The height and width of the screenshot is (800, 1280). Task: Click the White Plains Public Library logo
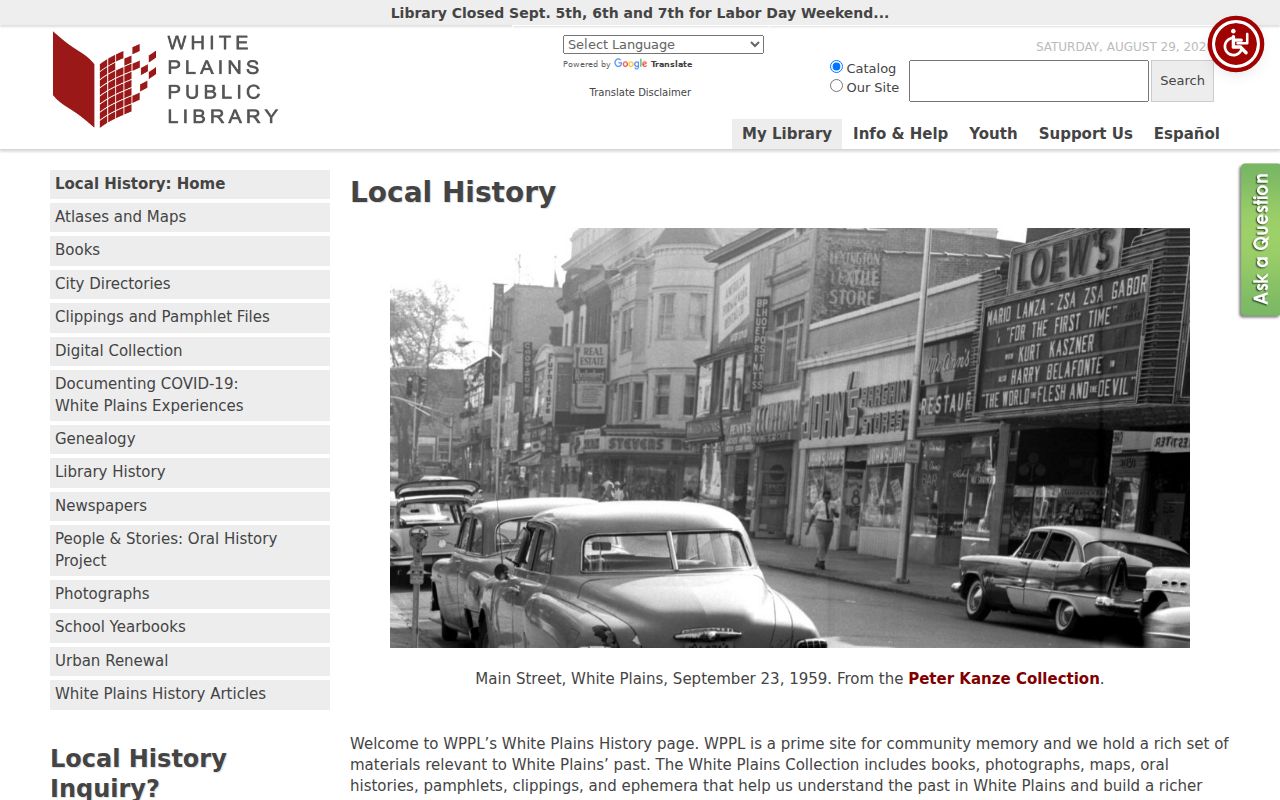point(166,80)
